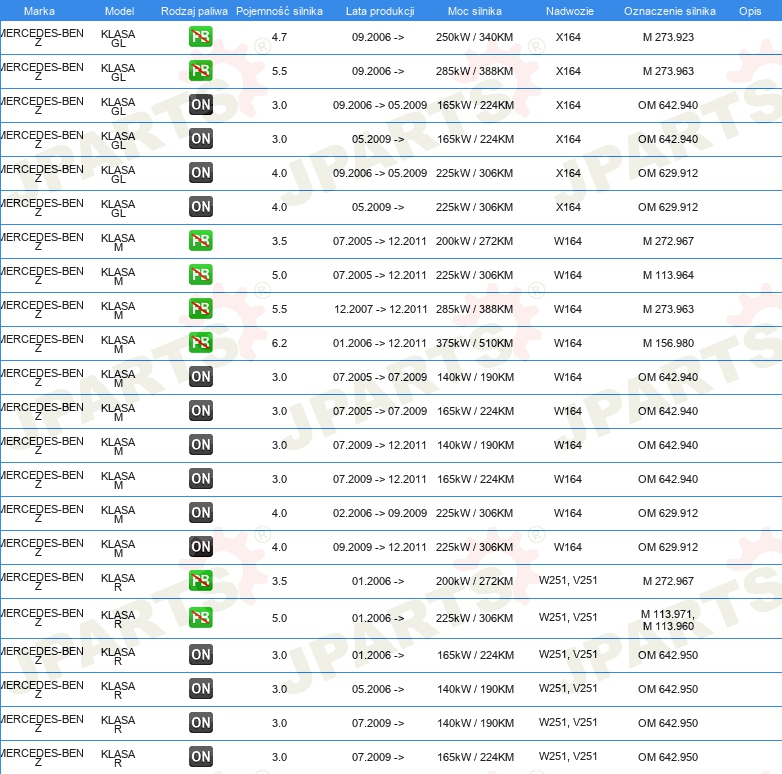Select diesel ON icon in 02.2006 -> 09.2009 row
The width and height of the screenshot is (782, 774).
pos(200,513)
